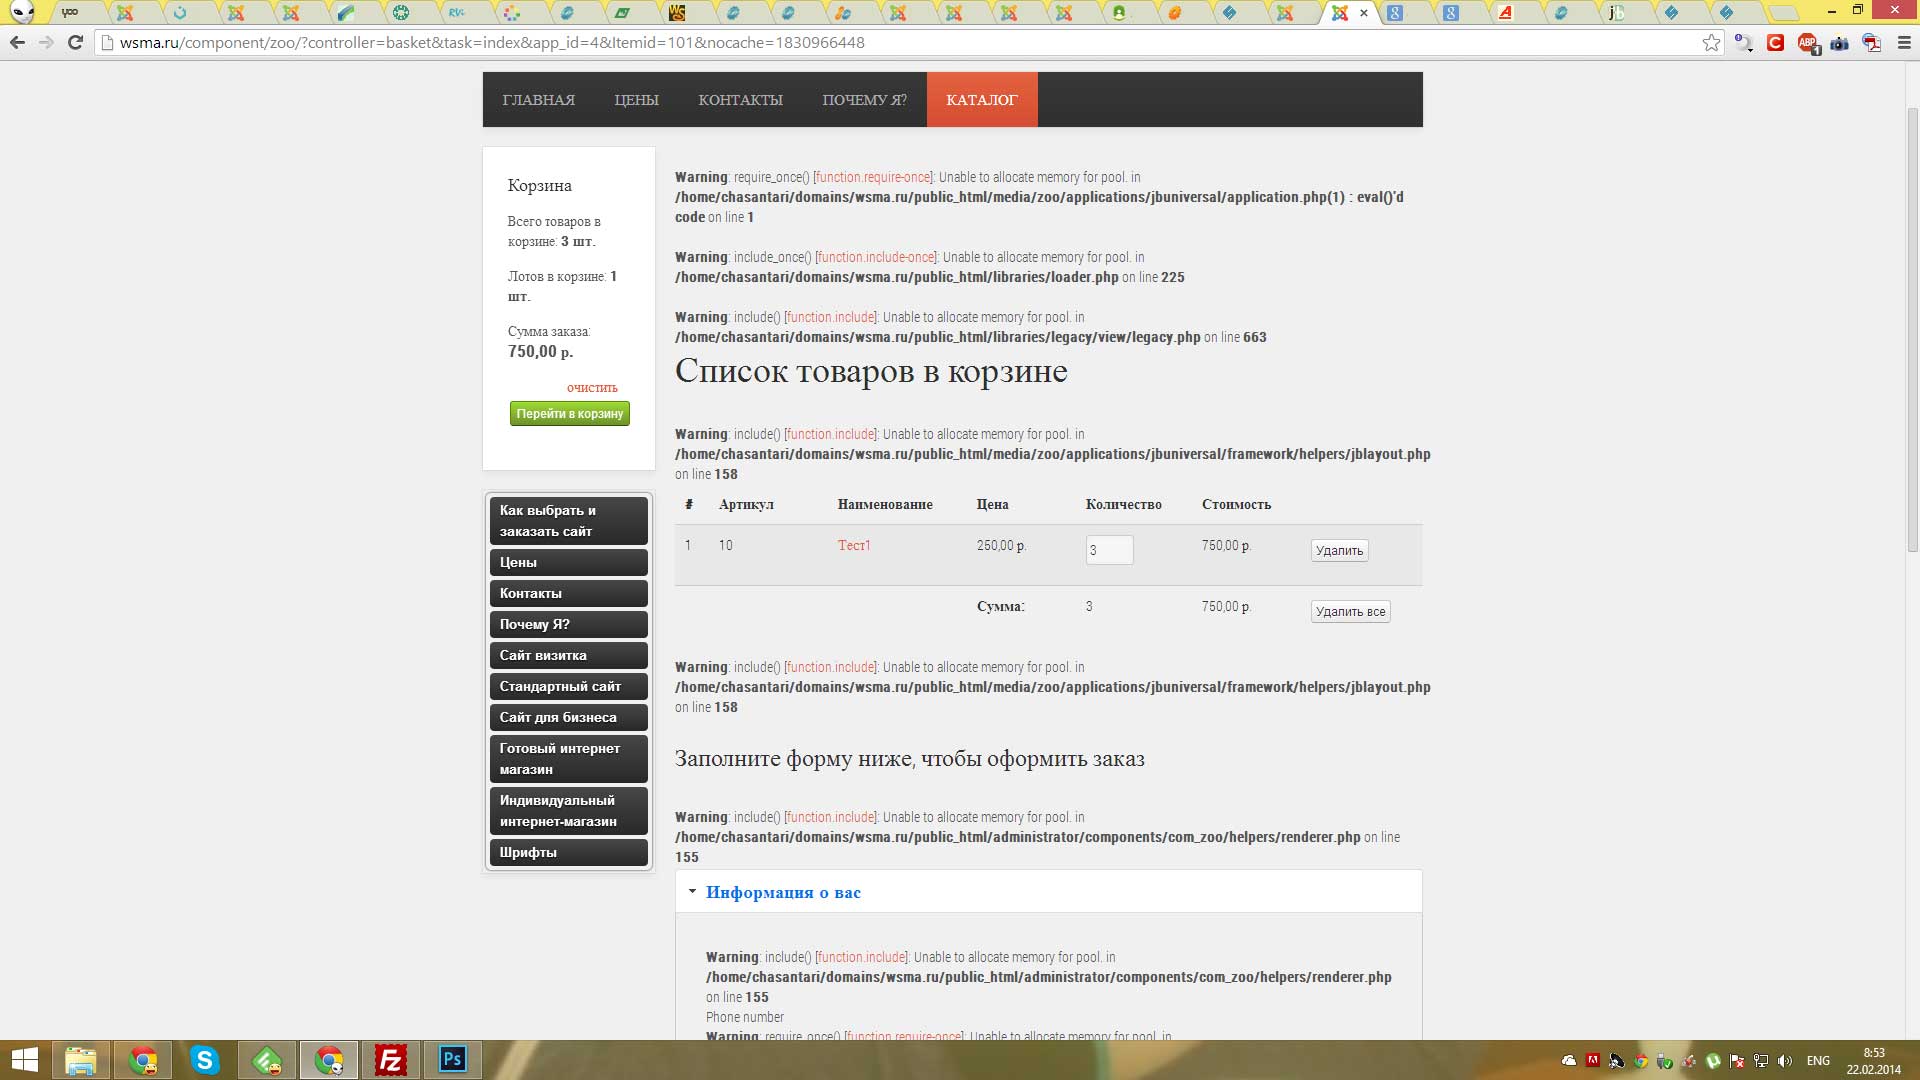1920x1080 pixels.
Task: Click the browser back arrow
Action: 17,43
